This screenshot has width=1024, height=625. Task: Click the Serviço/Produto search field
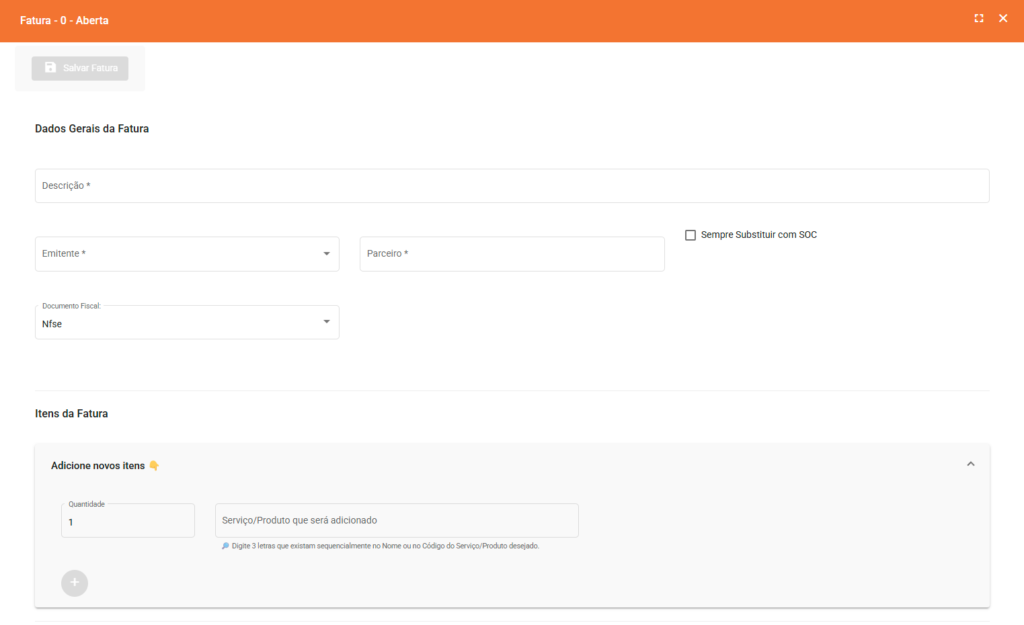click(x=396, y=521)
